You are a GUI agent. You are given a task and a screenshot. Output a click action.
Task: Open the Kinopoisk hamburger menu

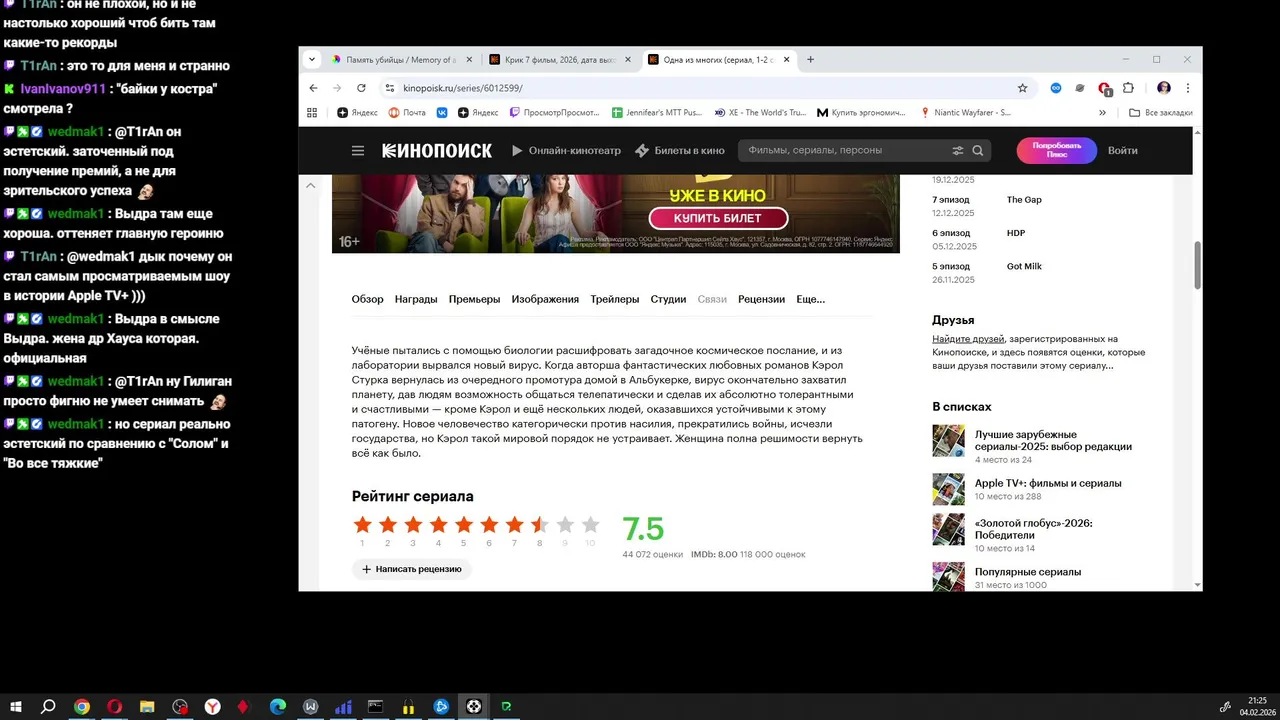point(358,151)
